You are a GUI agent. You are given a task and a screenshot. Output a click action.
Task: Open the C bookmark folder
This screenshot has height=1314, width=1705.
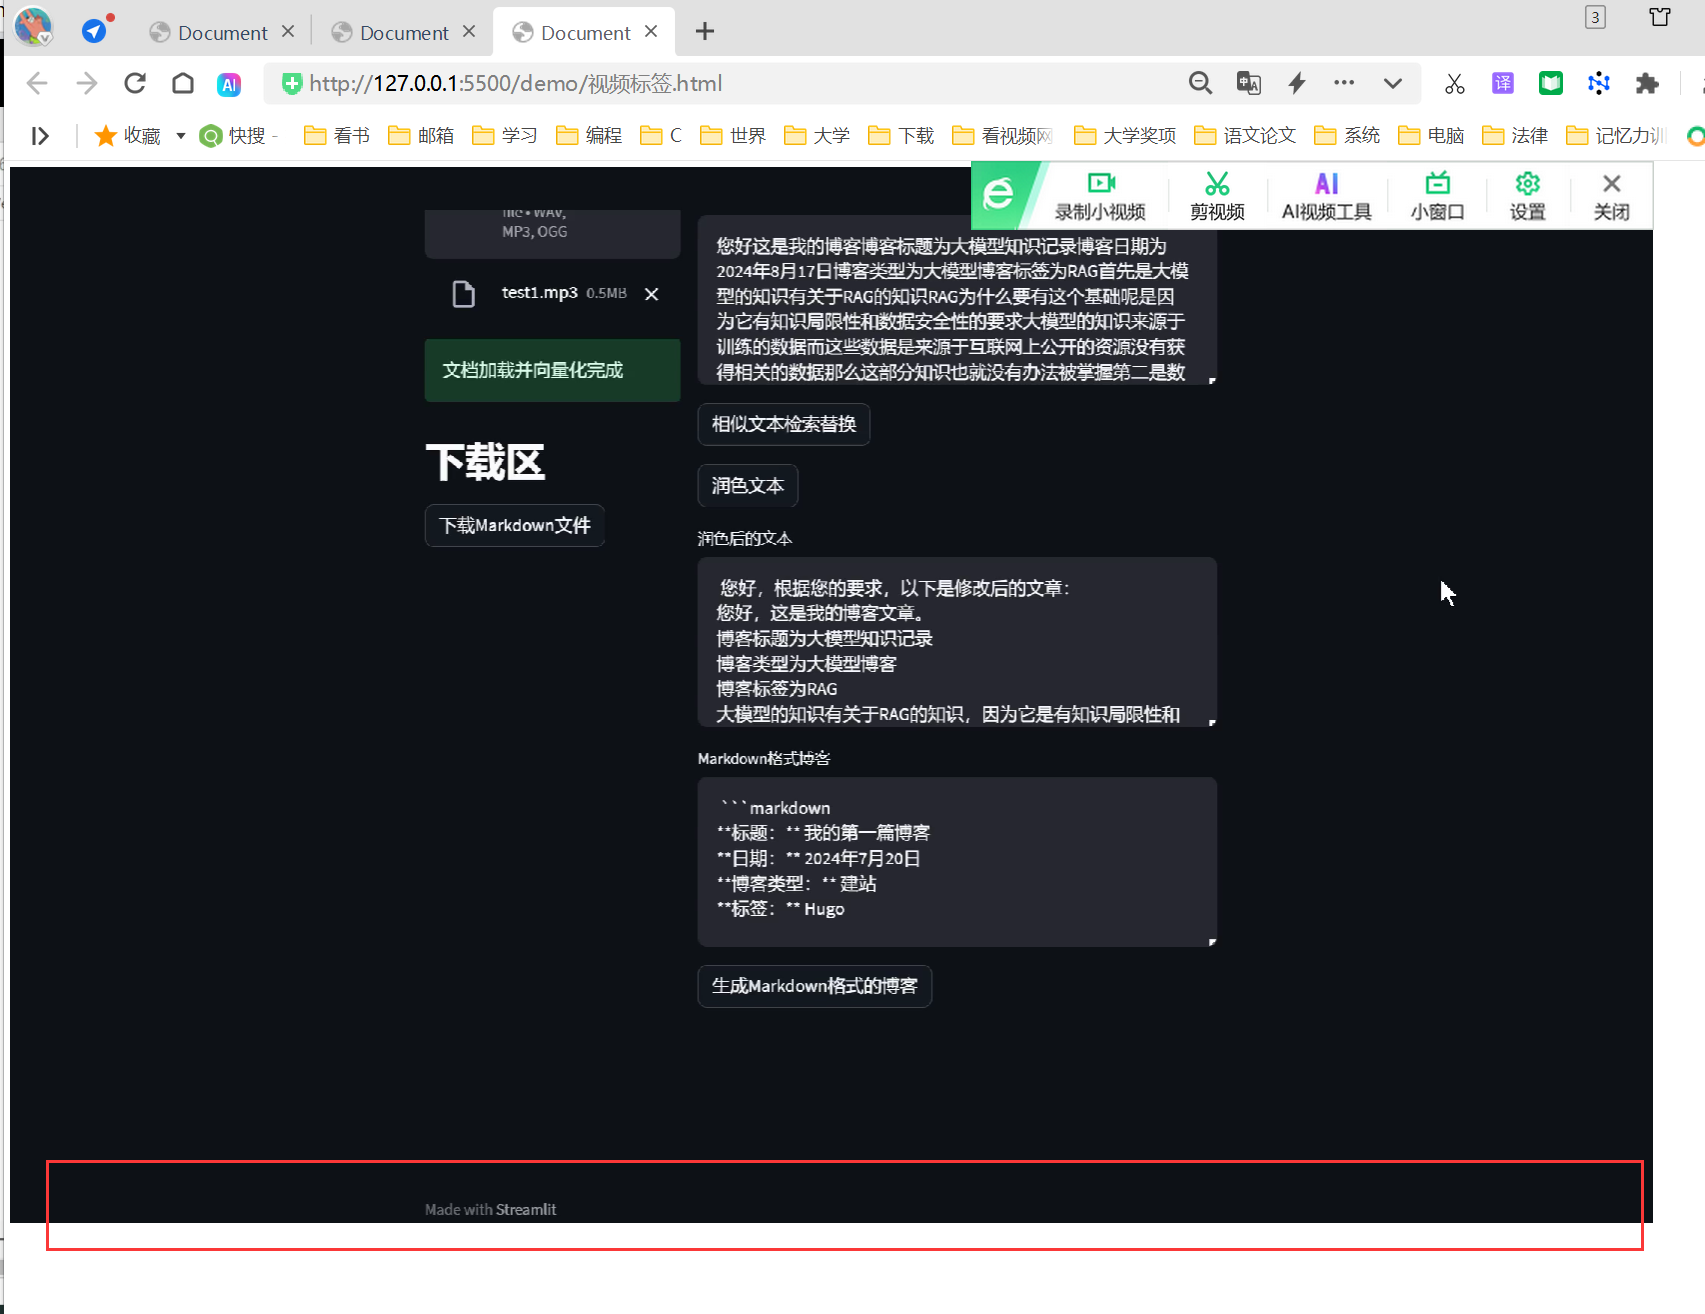661,135
